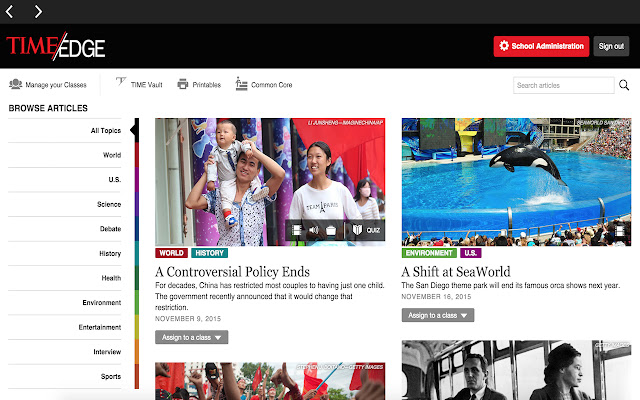Click the purple U.S. tag
Screen dimensions: 640x400
(x=471, y=253)
